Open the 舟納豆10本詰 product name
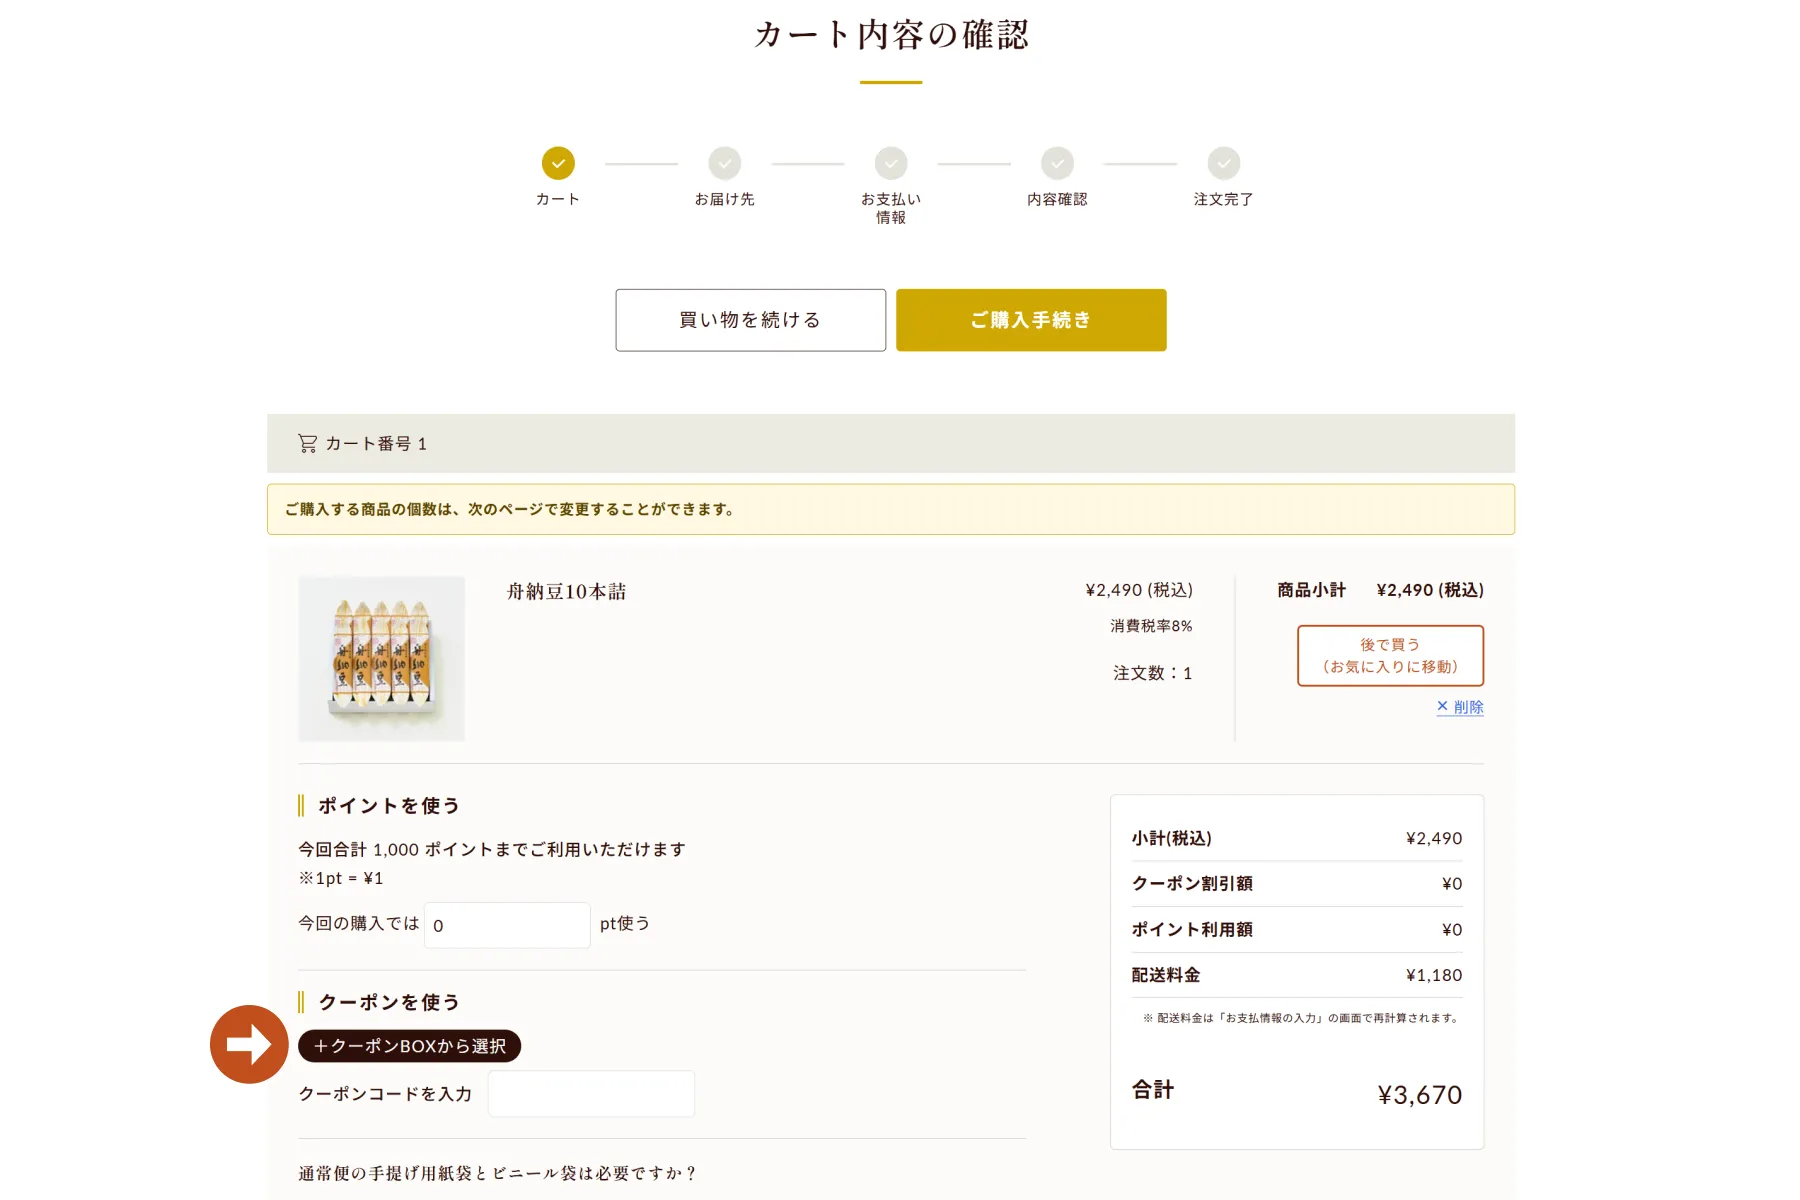This screenshot has height=1200, width=1800. 566,592
